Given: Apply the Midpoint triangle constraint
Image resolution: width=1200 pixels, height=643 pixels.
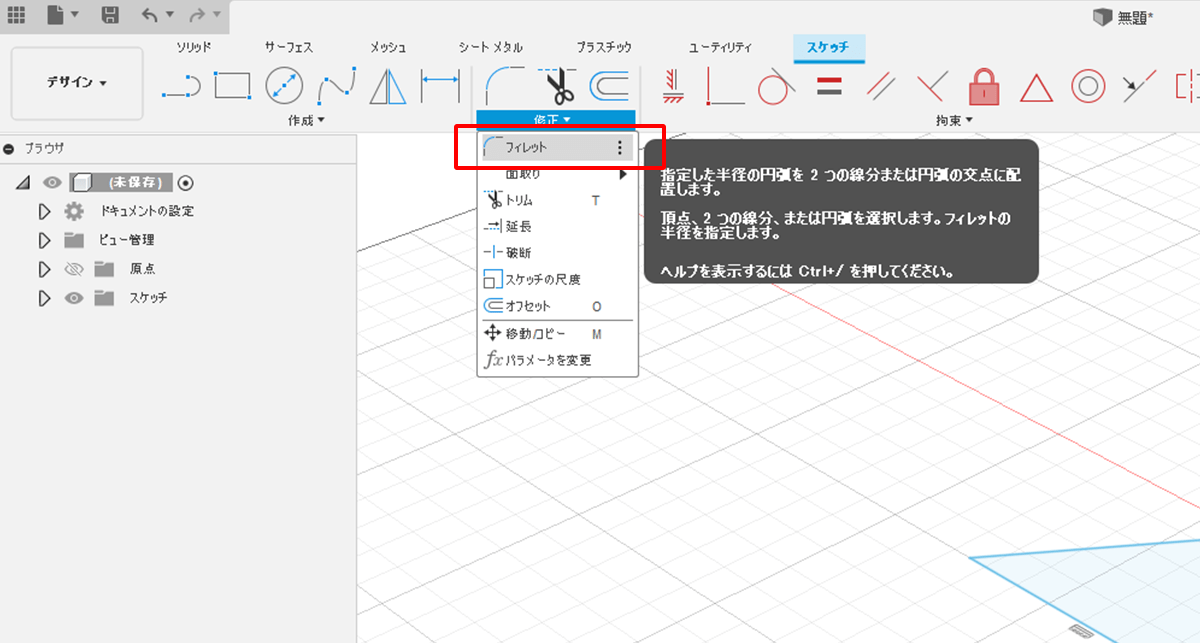Looking at the screenshot, I should tap(1036, 87).
